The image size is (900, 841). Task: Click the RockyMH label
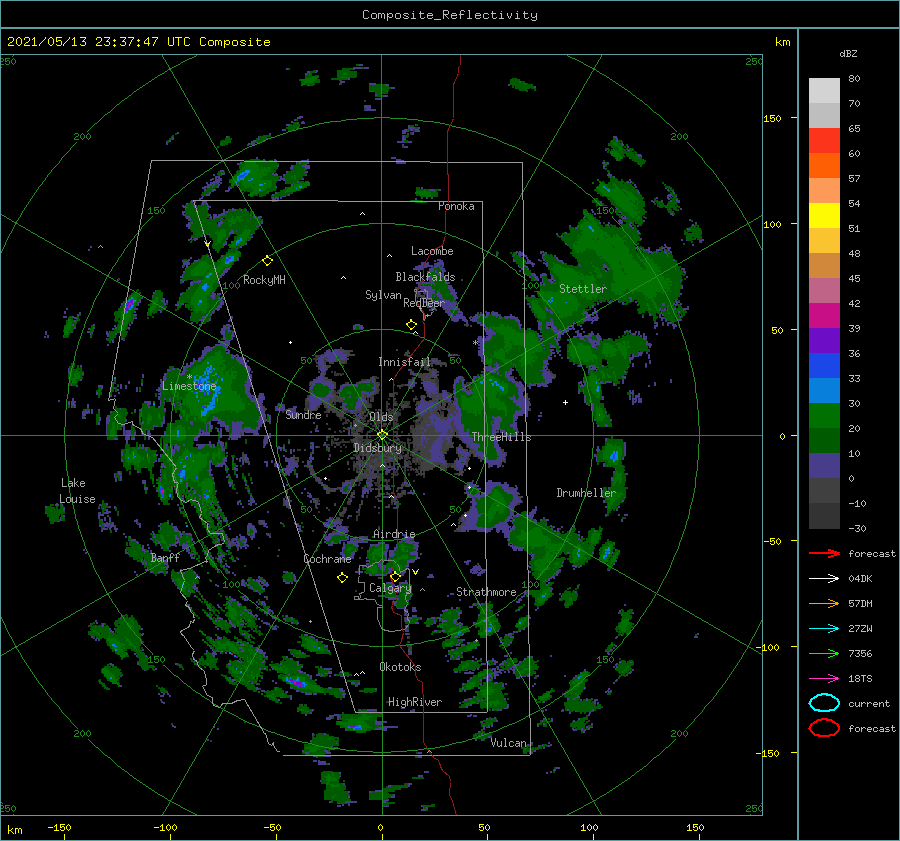click(x=264, y=280)
